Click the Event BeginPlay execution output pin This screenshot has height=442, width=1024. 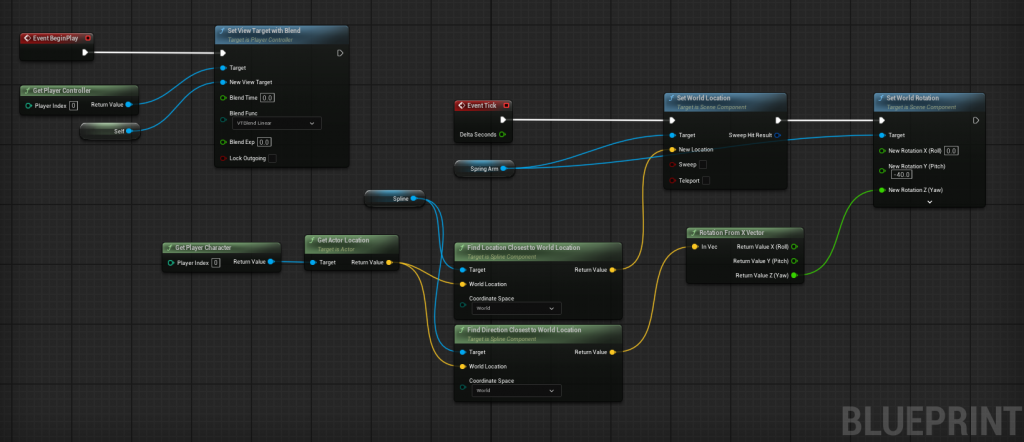coord(85,53)
